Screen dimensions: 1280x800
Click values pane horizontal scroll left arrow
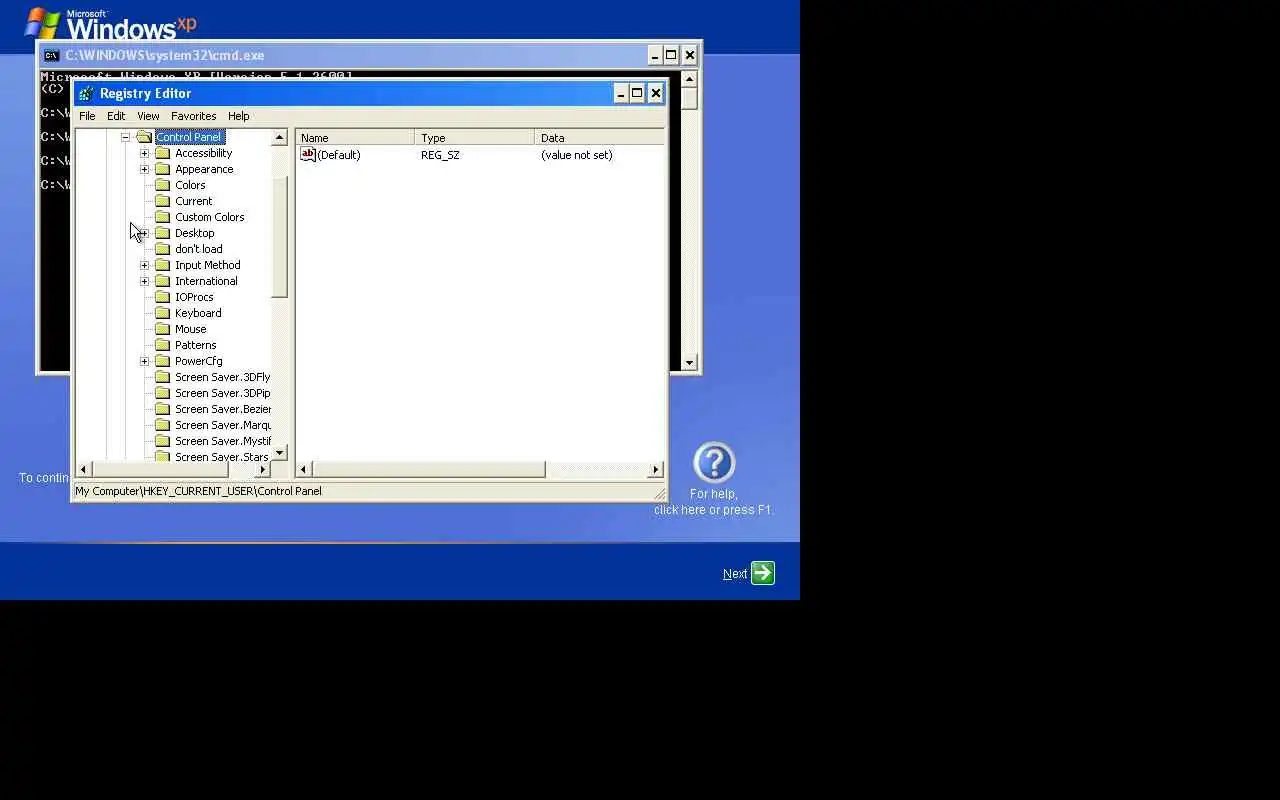304,469
